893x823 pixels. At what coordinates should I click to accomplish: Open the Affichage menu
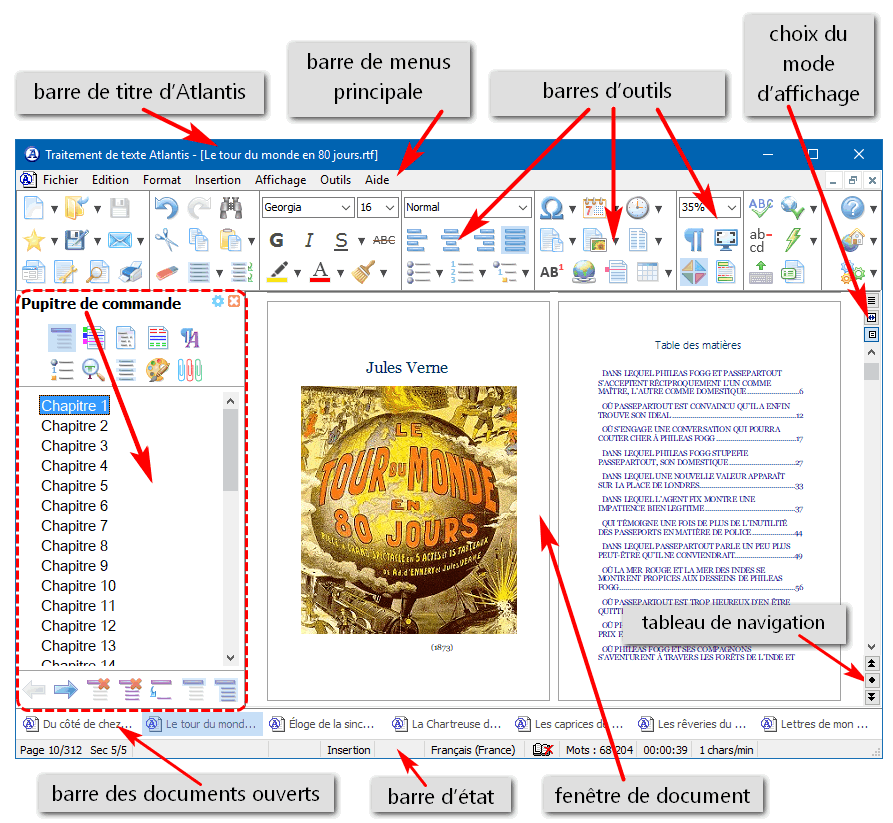click(x=280, y=180)
